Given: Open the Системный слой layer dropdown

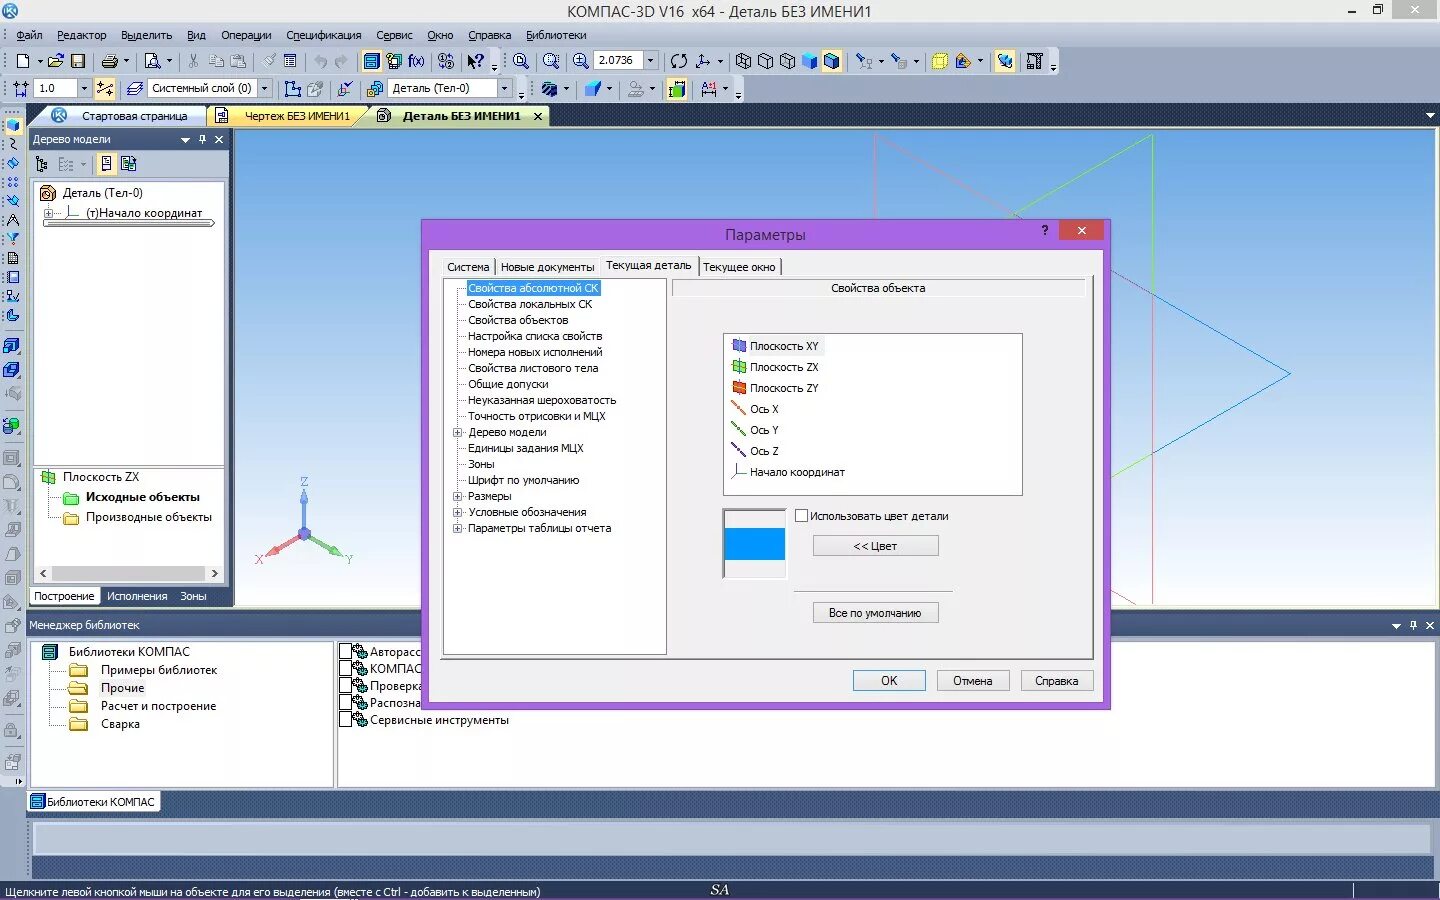Looking at the screenshot, I should (x=265, y=88).
